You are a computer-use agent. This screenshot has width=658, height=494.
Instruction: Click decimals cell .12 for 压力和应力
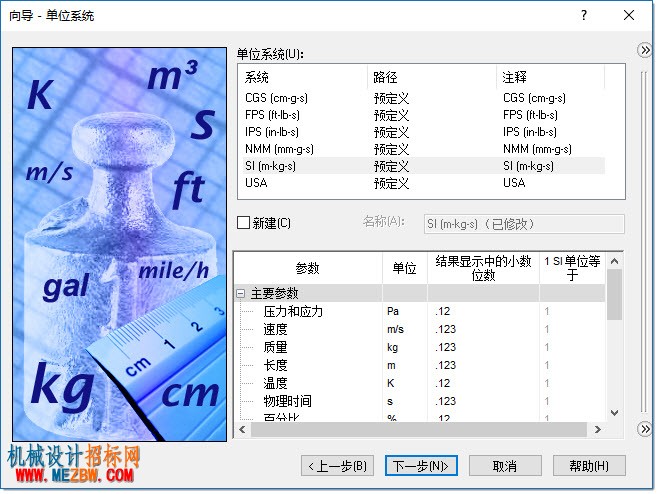pyautogui.click(x=483, y=311)
